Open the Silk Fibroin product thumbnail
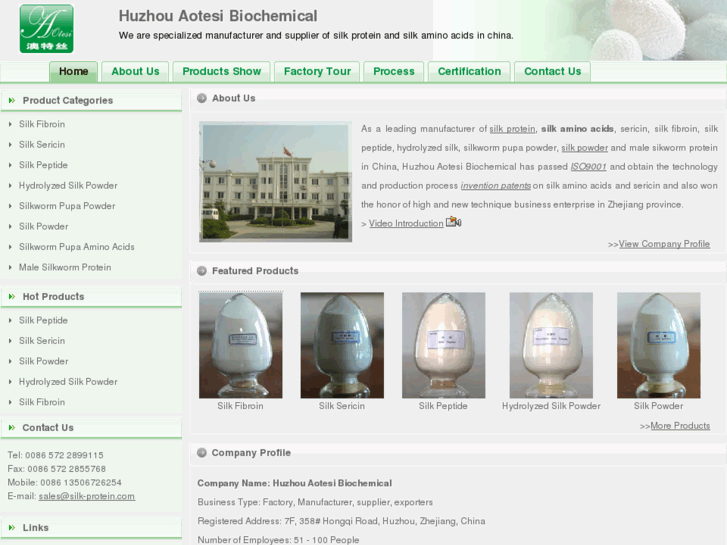727x545 pixels. click(241, 345)
